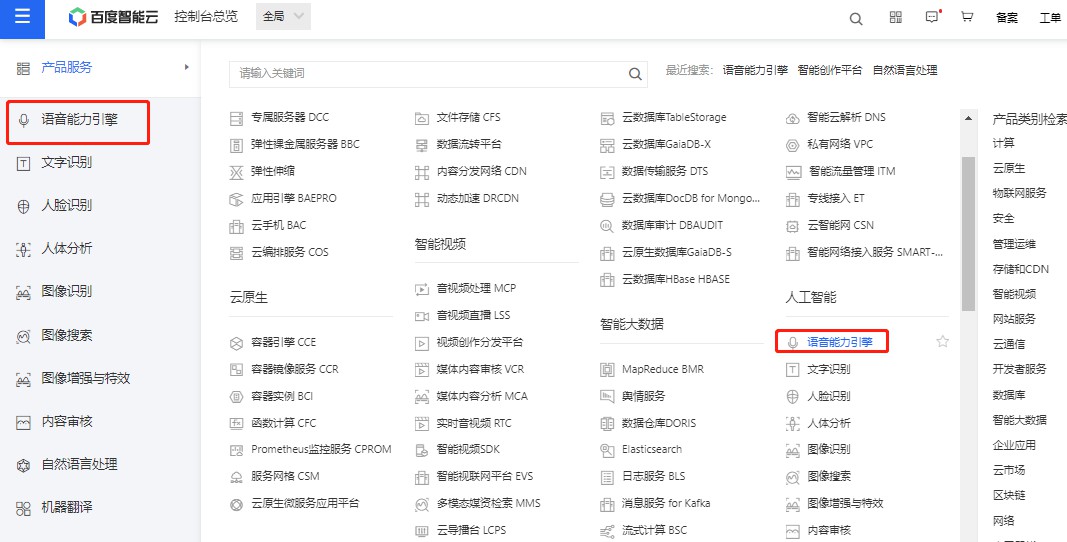1067x542 pixels.
Task: Open the 全局 region dropdown
Action: [283, 16]
